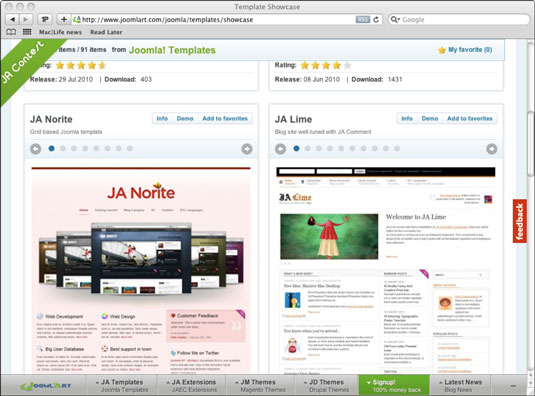535x396 pixels.
Task: Go to next JA Lime slide arrow
Action: click(491, 149)
